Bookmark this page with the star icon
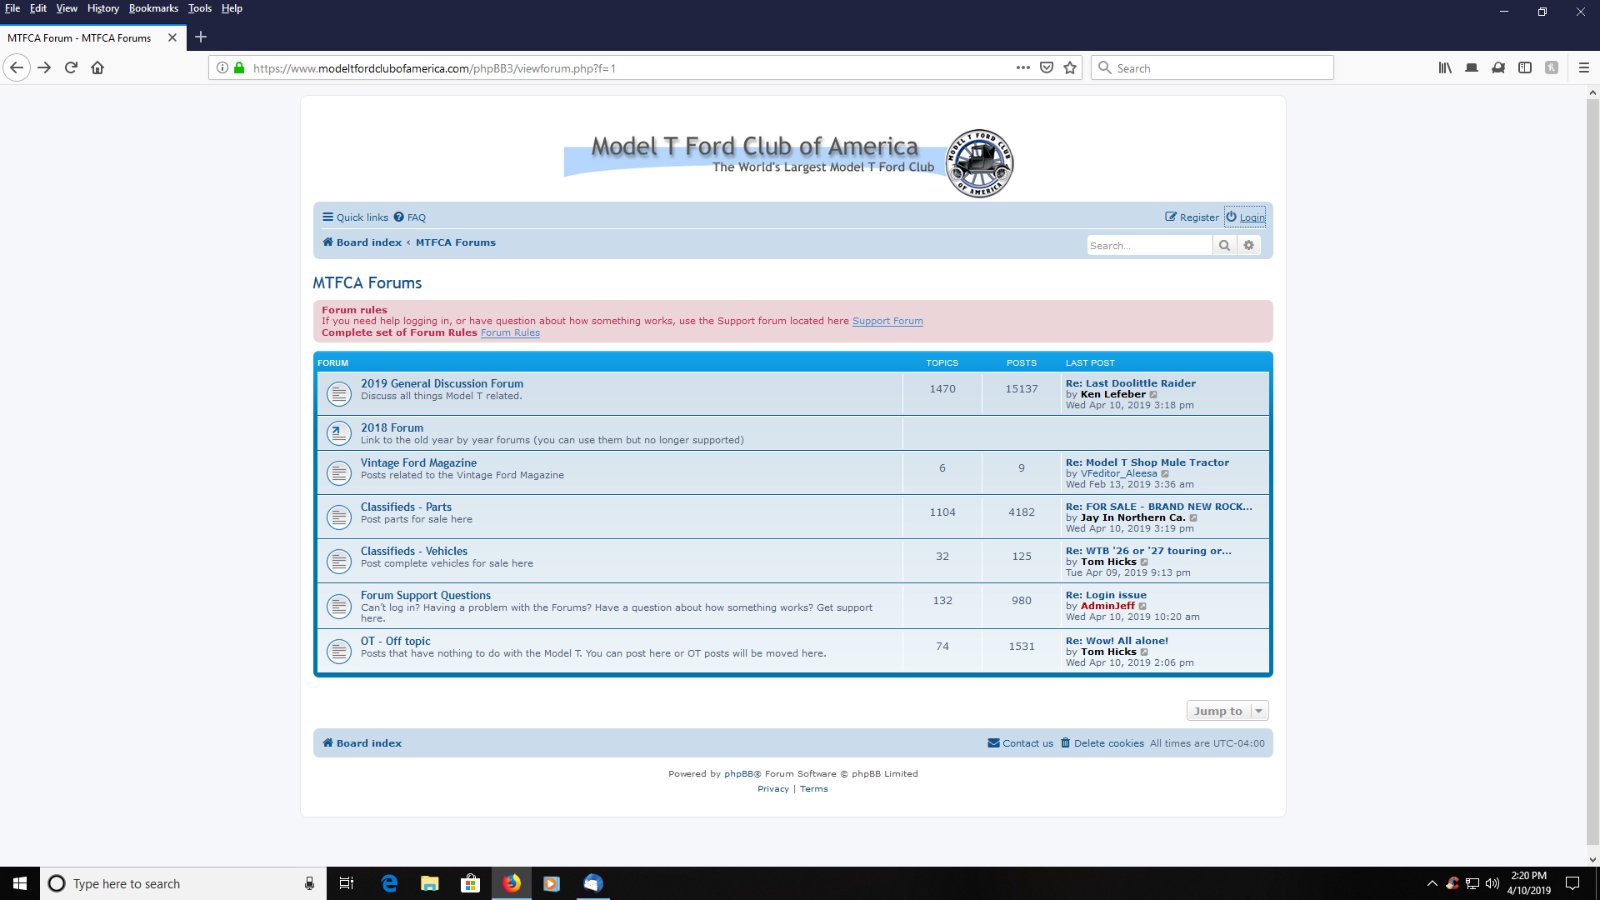Screen dimensions: 1600x900 pyautogui.click(x=1070, y=68)
